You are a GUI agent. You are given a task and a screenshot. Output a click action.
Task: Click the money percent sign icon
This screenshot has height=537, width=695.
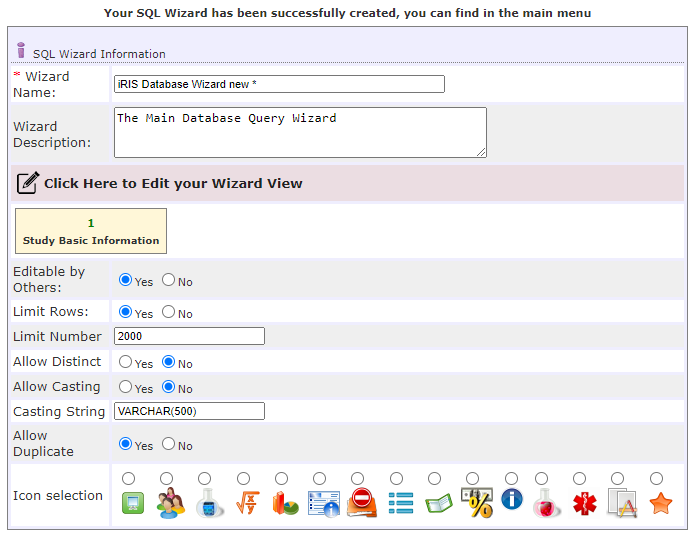(477, 503)
